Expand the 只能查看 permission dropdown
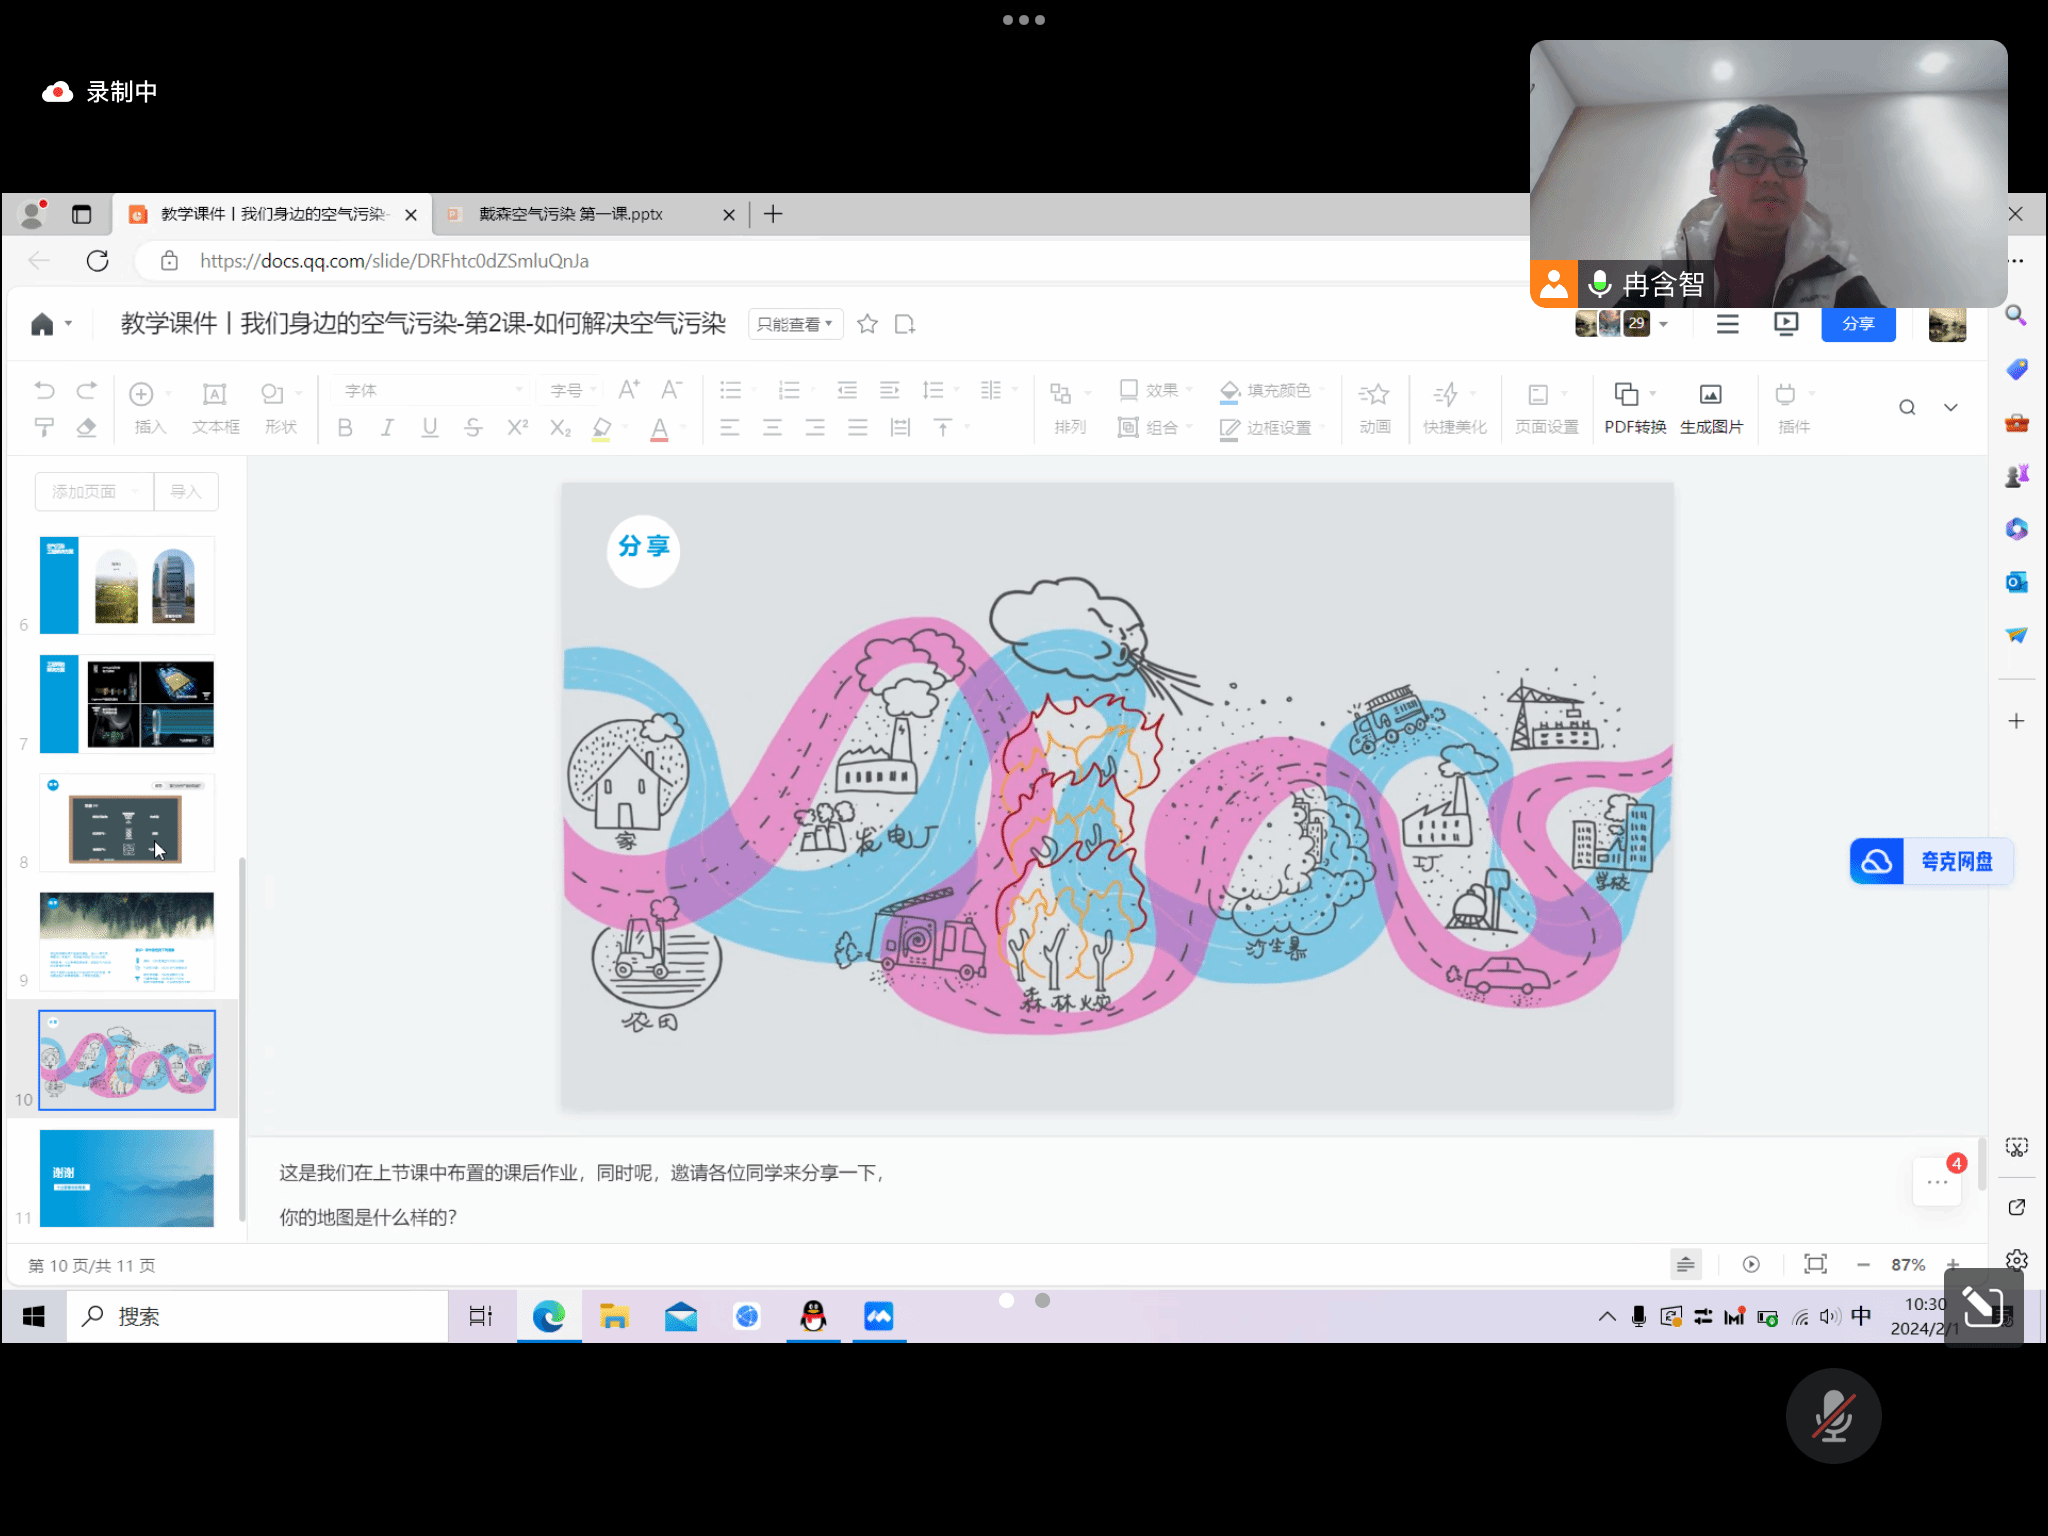 [x=795, y=324]
